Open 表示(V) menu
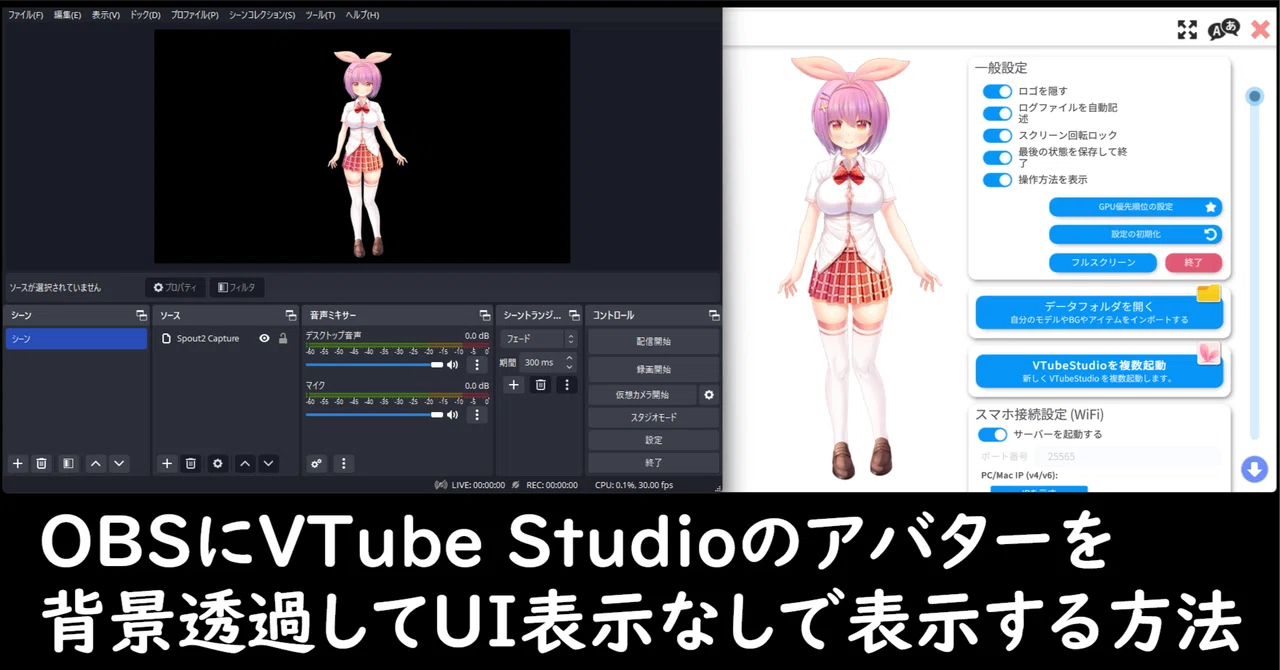Image resolution: width=1280 pixels, height=670 pixels. point(105,15)
